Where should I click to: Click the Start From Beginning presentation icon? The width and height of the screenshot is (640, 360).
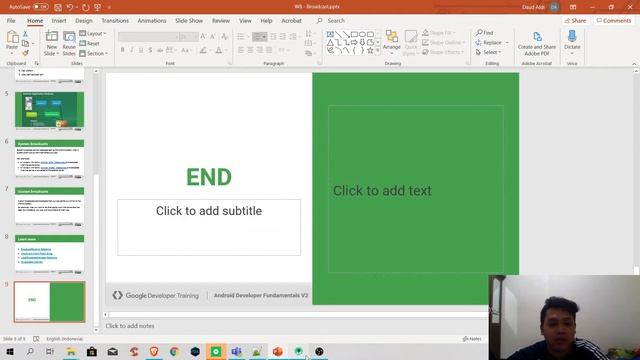pyautogui.click(x=98, y=7)
